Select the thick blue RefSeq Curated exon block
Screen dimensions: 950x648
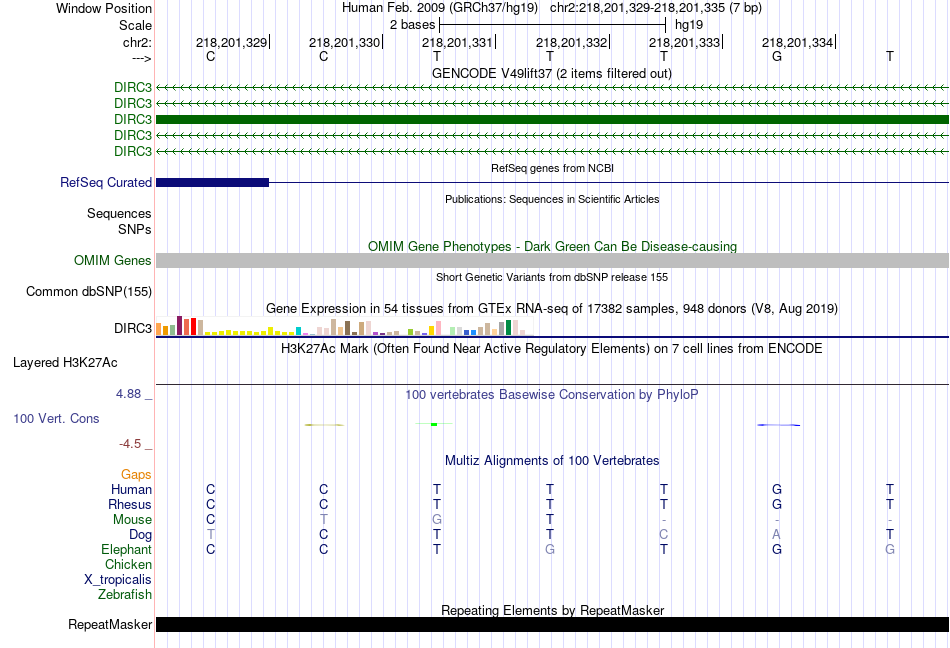pyautogui.click(x=213, y=182)
